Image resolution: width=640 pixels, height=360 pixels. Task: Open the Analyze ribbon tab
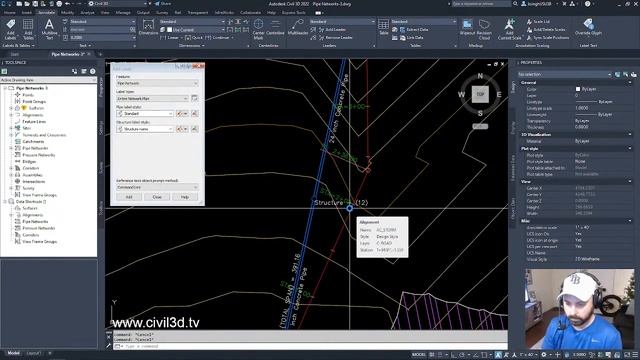point(87,13)
